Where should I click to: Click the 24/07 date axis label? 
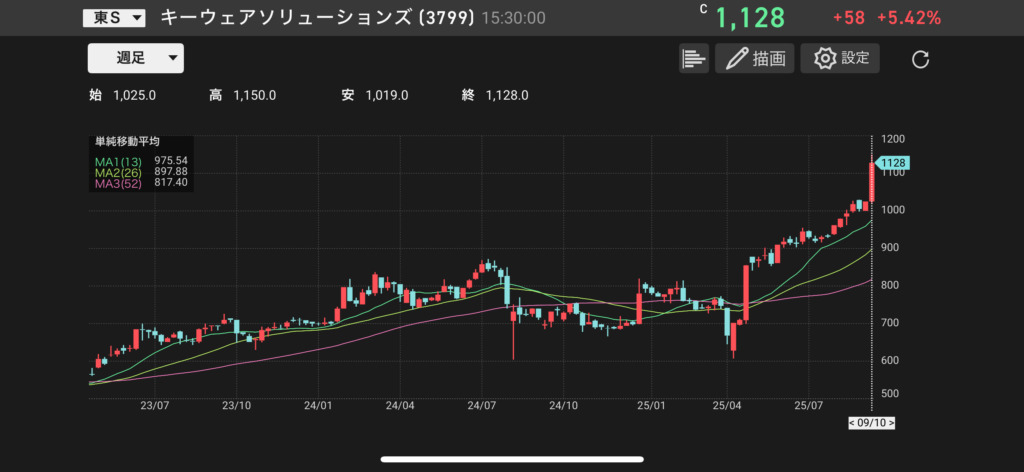[481, 405]
